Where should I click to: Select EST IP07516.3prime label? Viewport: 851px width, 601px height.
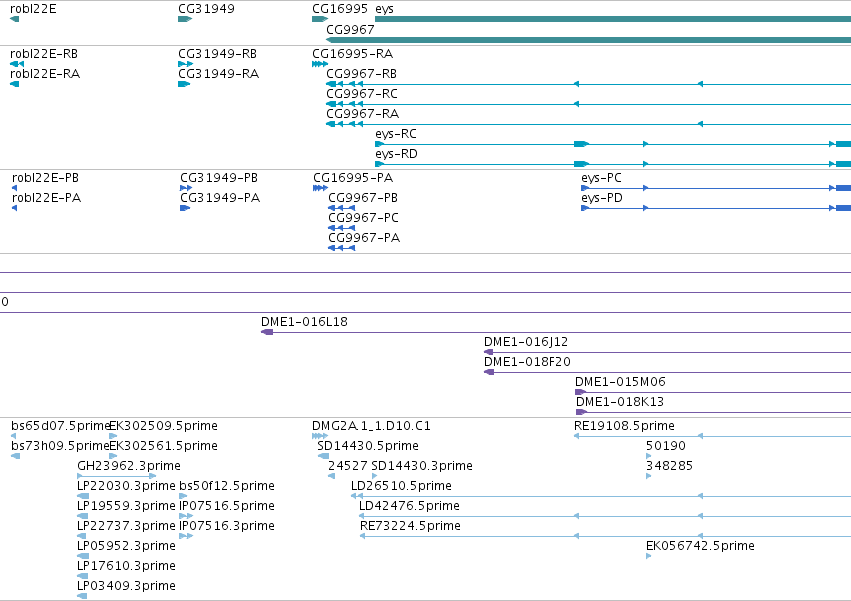tap(227, 527)
